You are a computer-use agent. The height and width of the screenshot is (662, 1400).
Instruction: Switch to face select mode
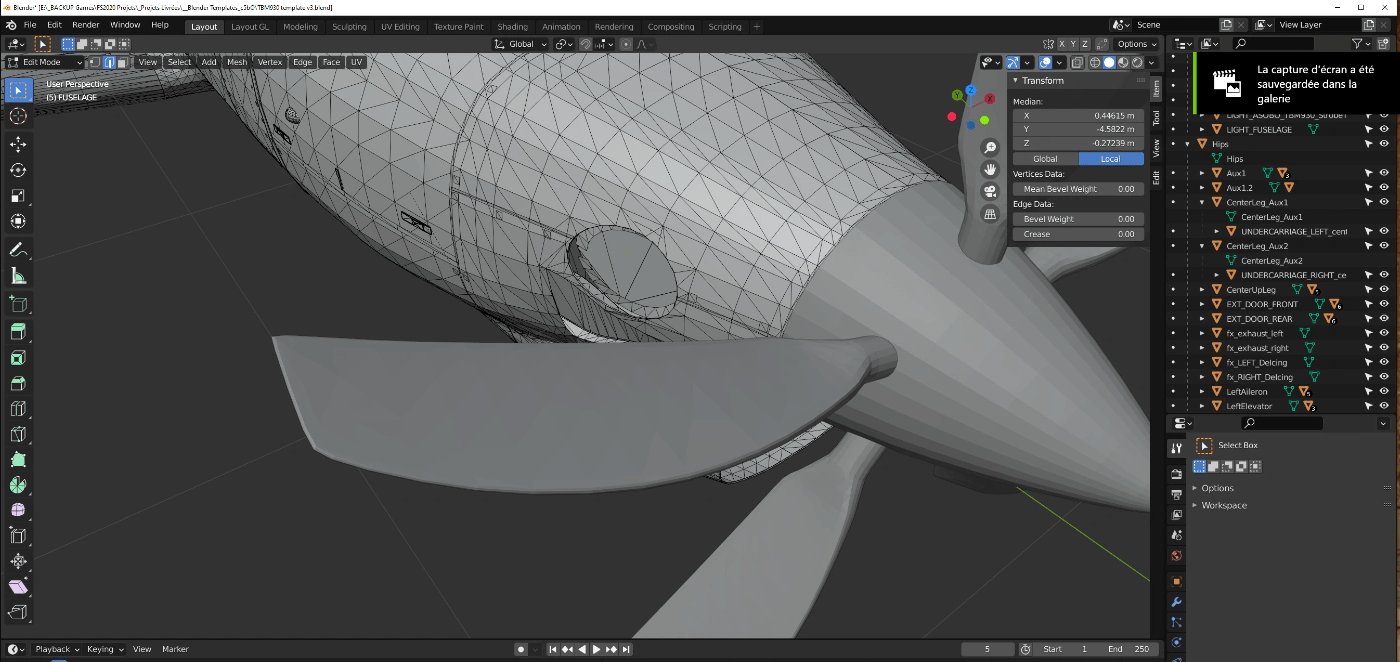click(x=122, y=62)
